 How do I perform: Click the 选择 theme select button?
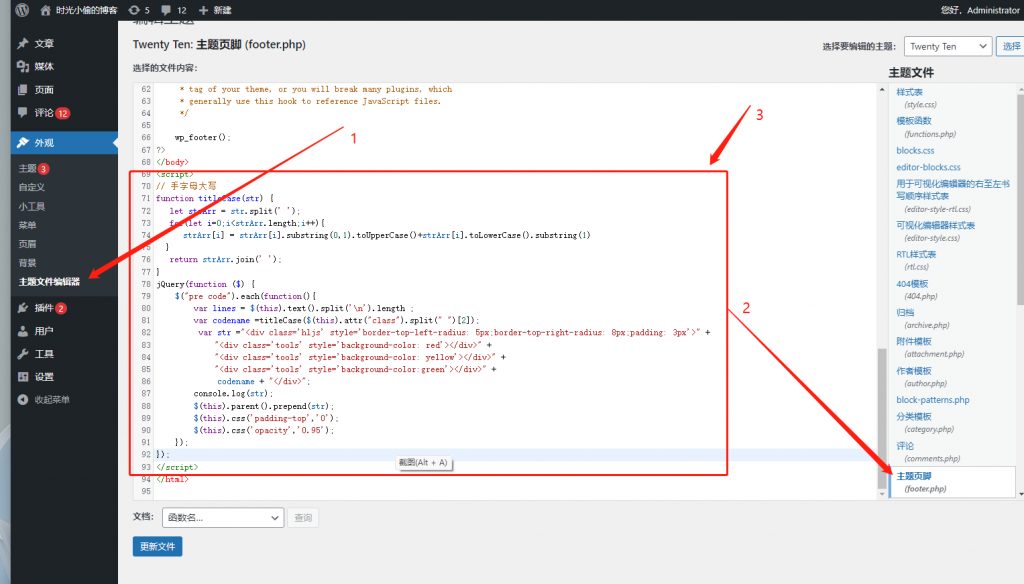click(1011, 46)
